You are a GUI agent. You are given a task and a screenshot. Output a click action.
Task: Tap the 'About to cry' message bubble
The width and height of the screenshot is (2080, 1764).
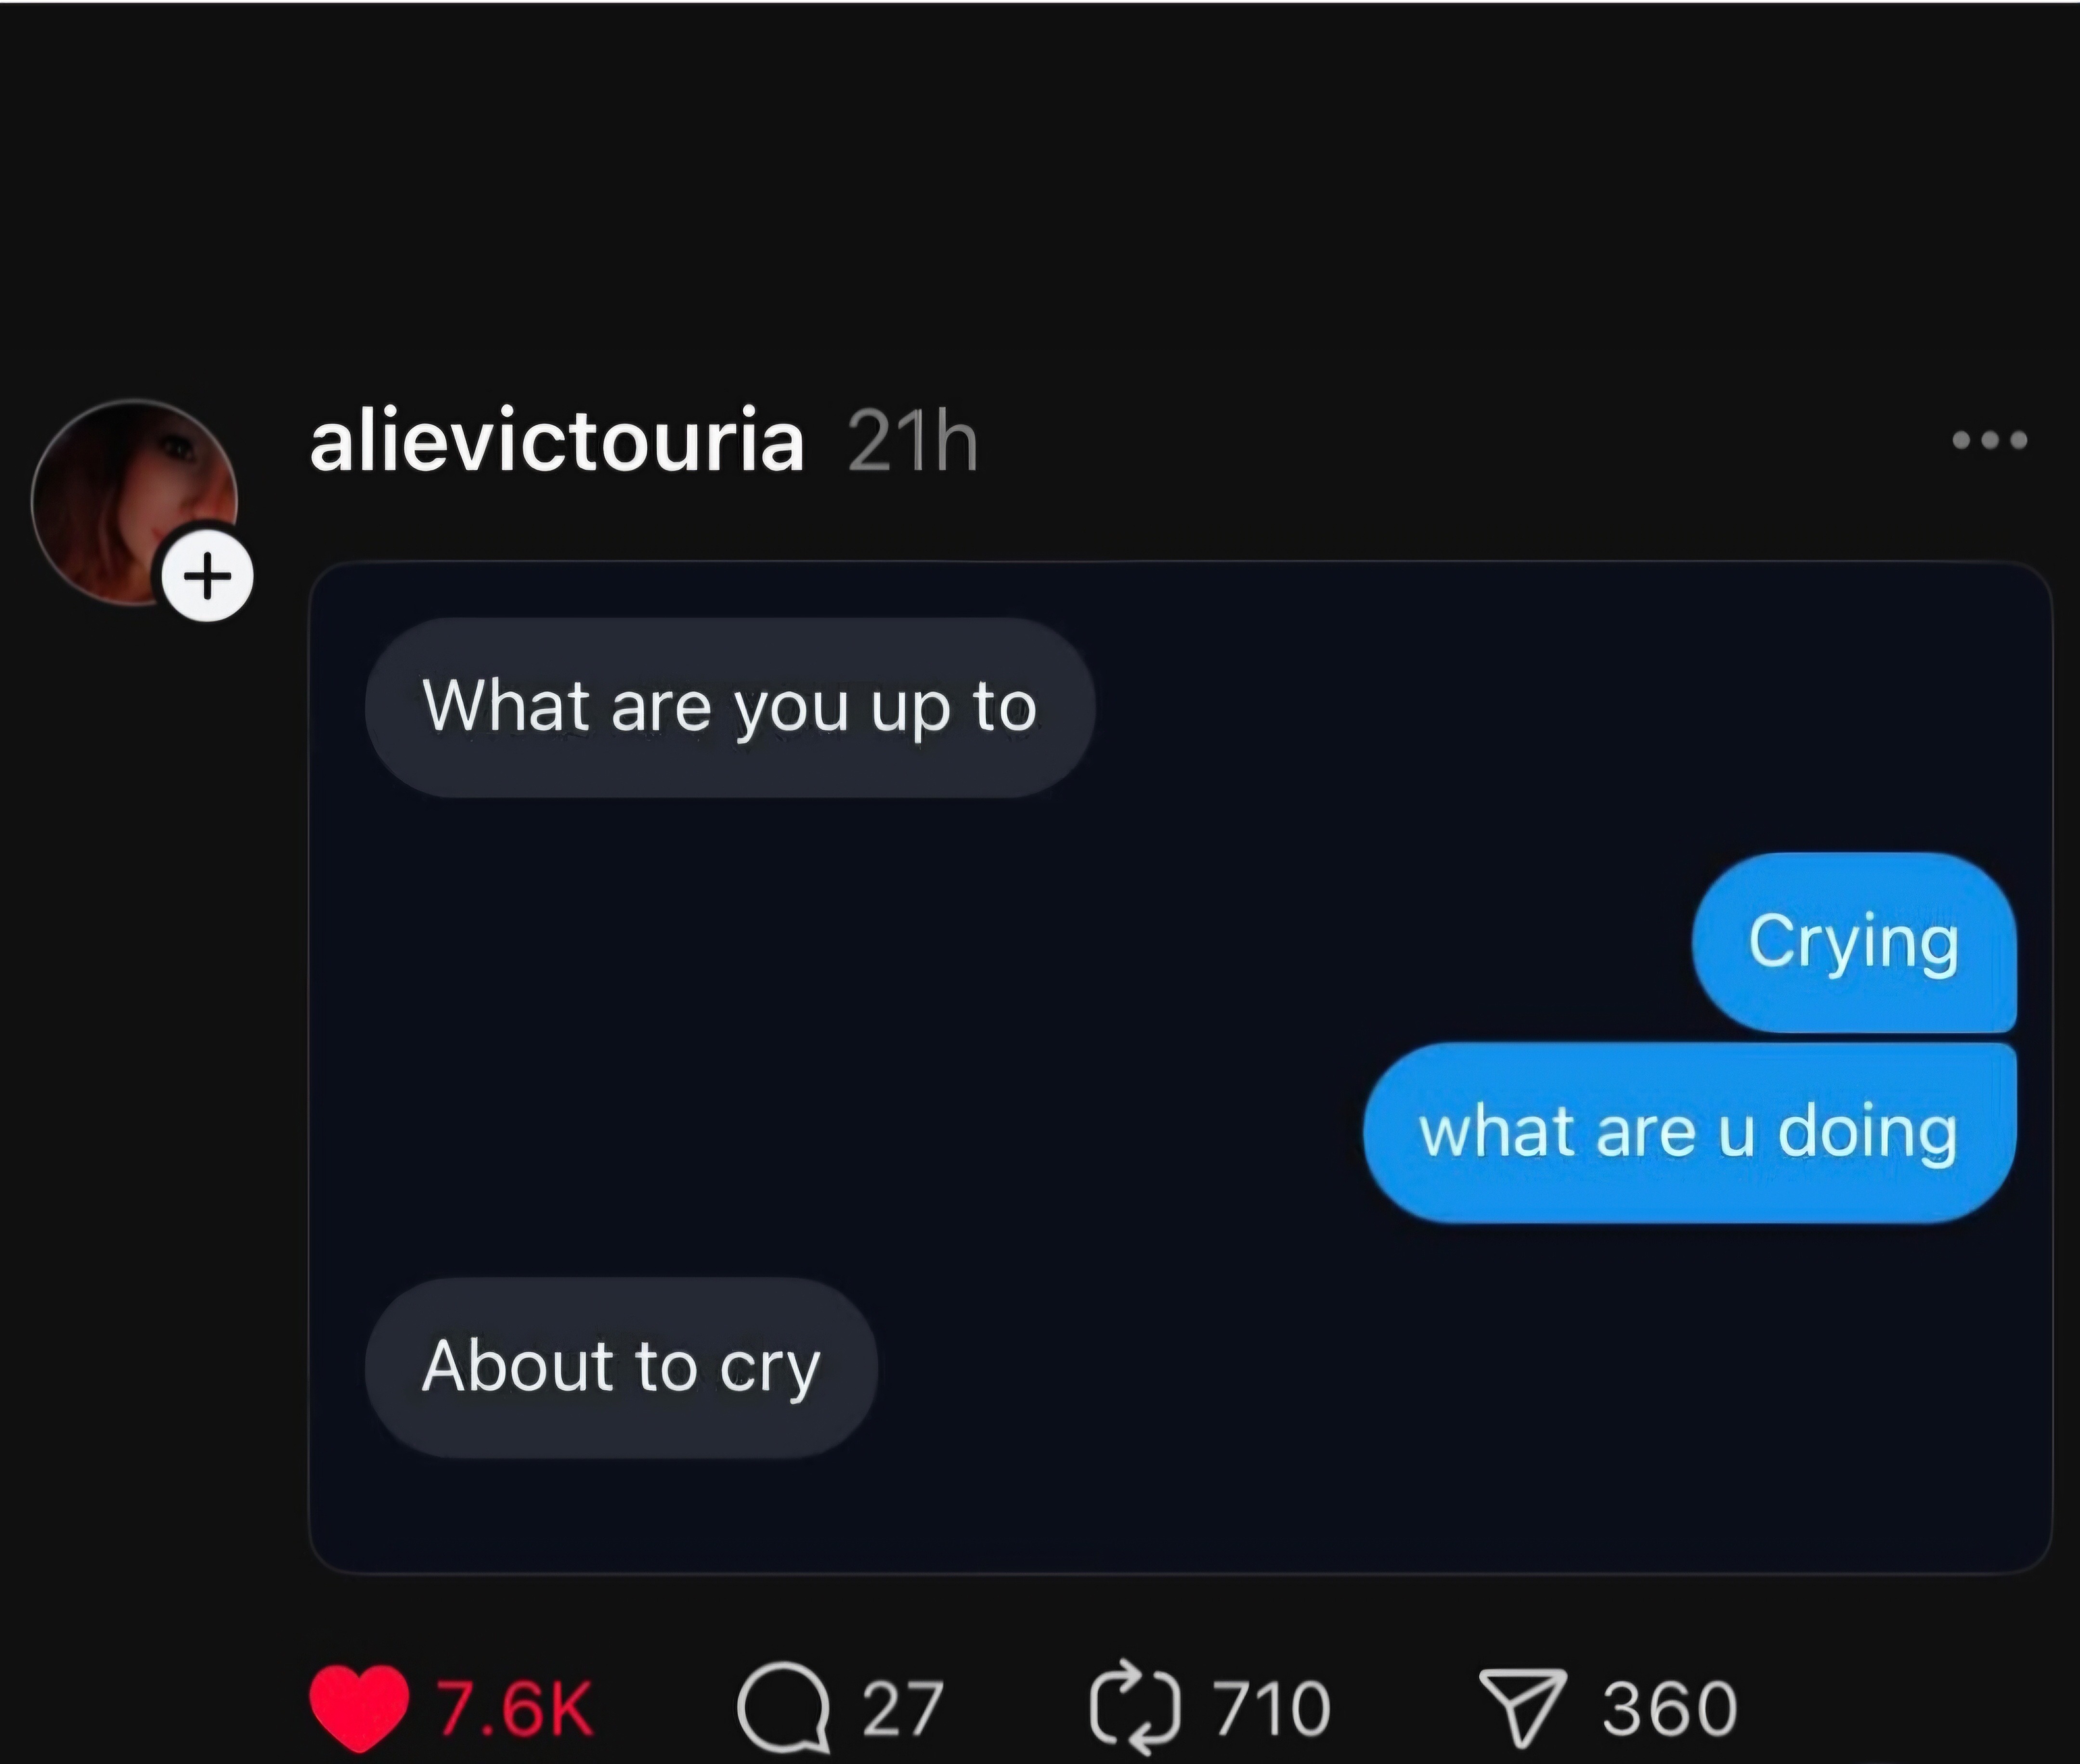[x=621, y=1367]
